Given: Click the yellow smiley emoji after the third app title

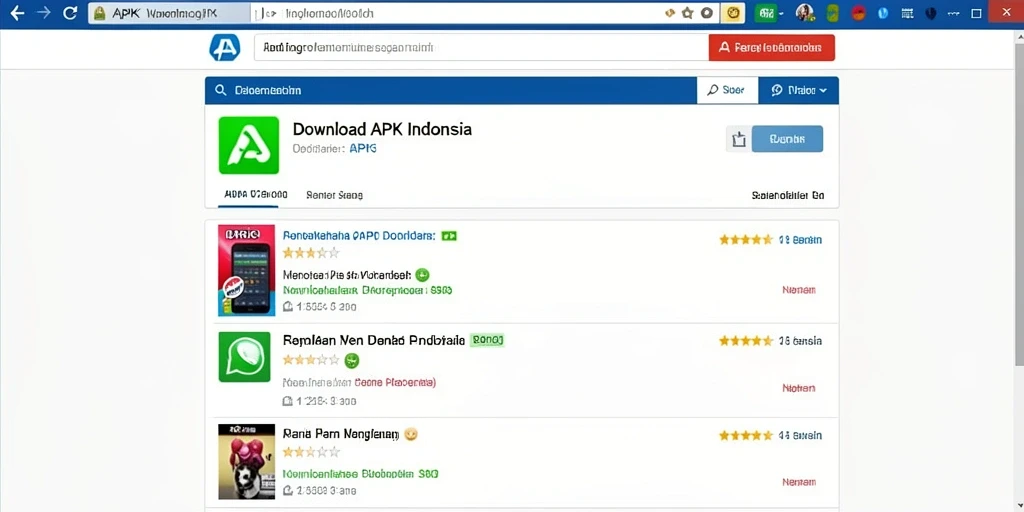Looking at the screenshot, I should [411, 434].
